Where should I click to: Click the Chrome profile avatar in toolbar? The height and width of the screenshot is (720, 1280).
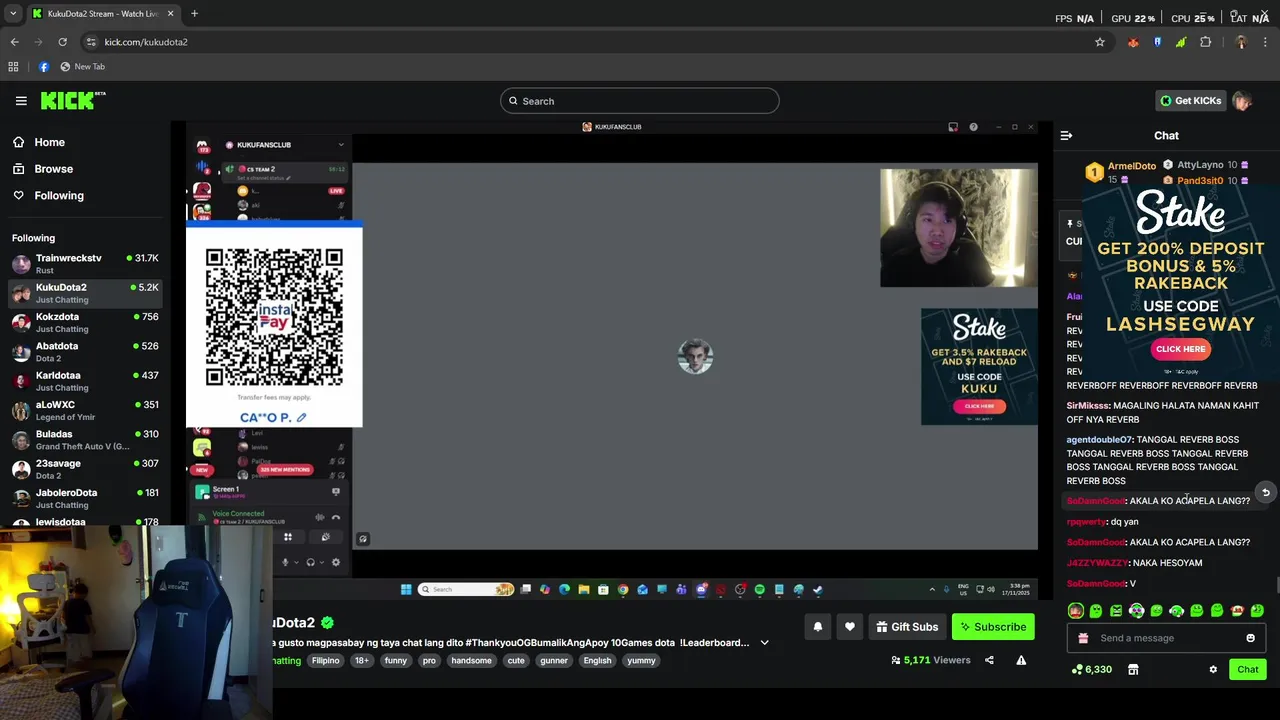point(1241,42)
